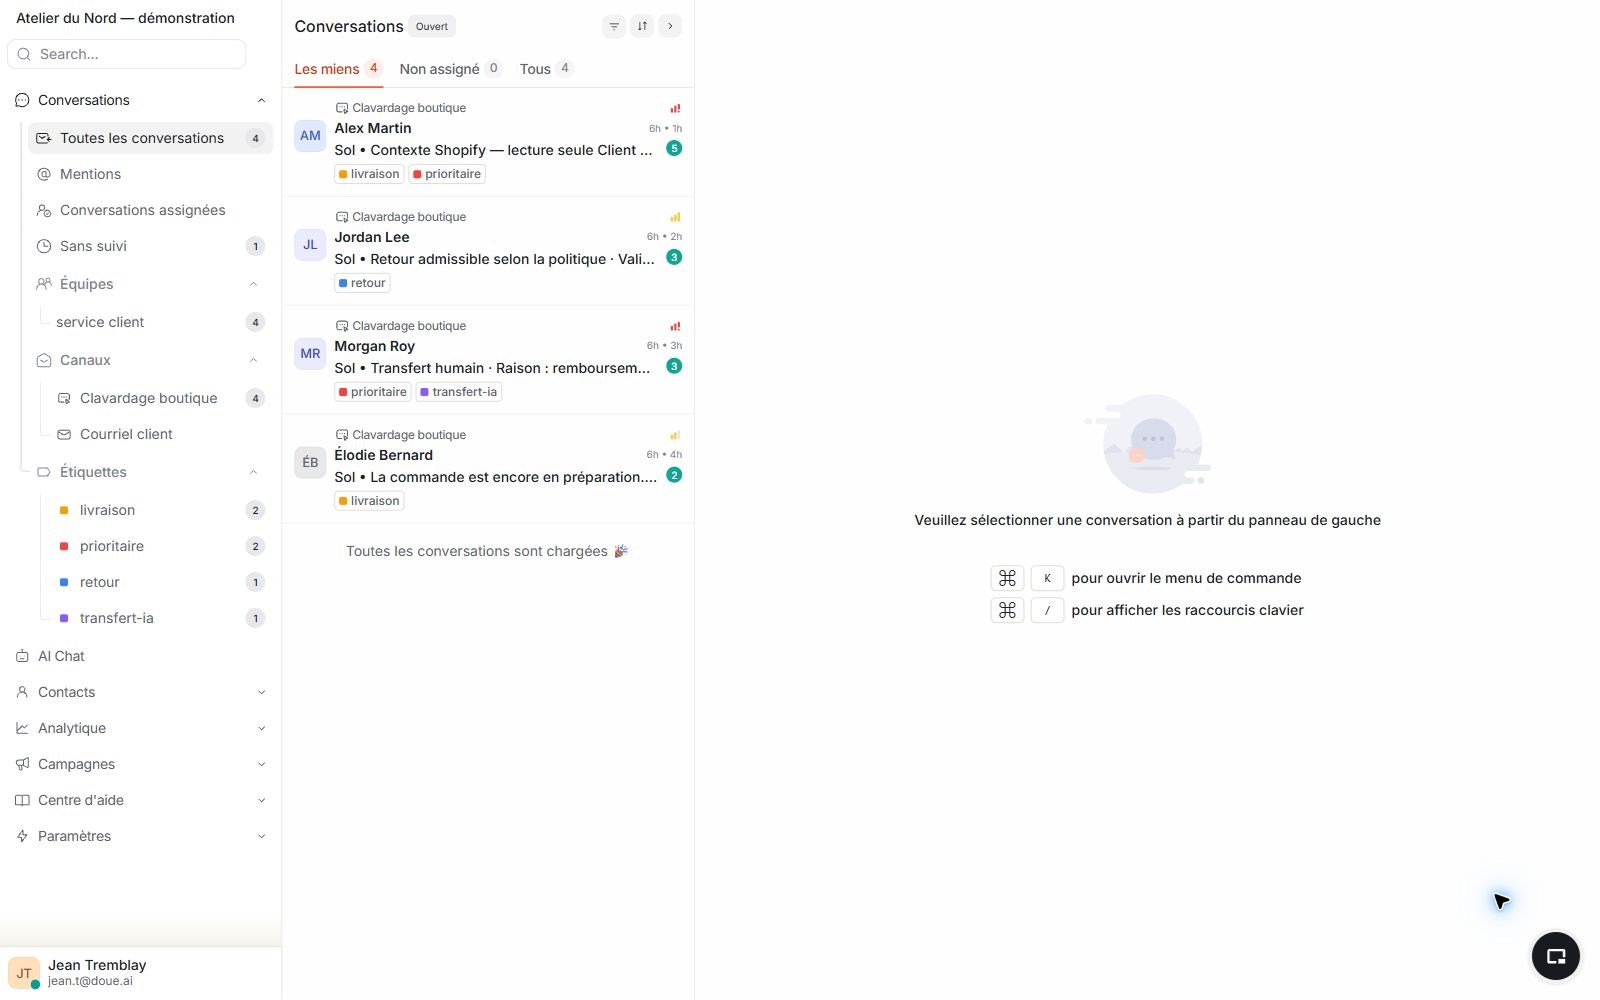Filter by the prioritaire label in sidebar

point(160,546)
